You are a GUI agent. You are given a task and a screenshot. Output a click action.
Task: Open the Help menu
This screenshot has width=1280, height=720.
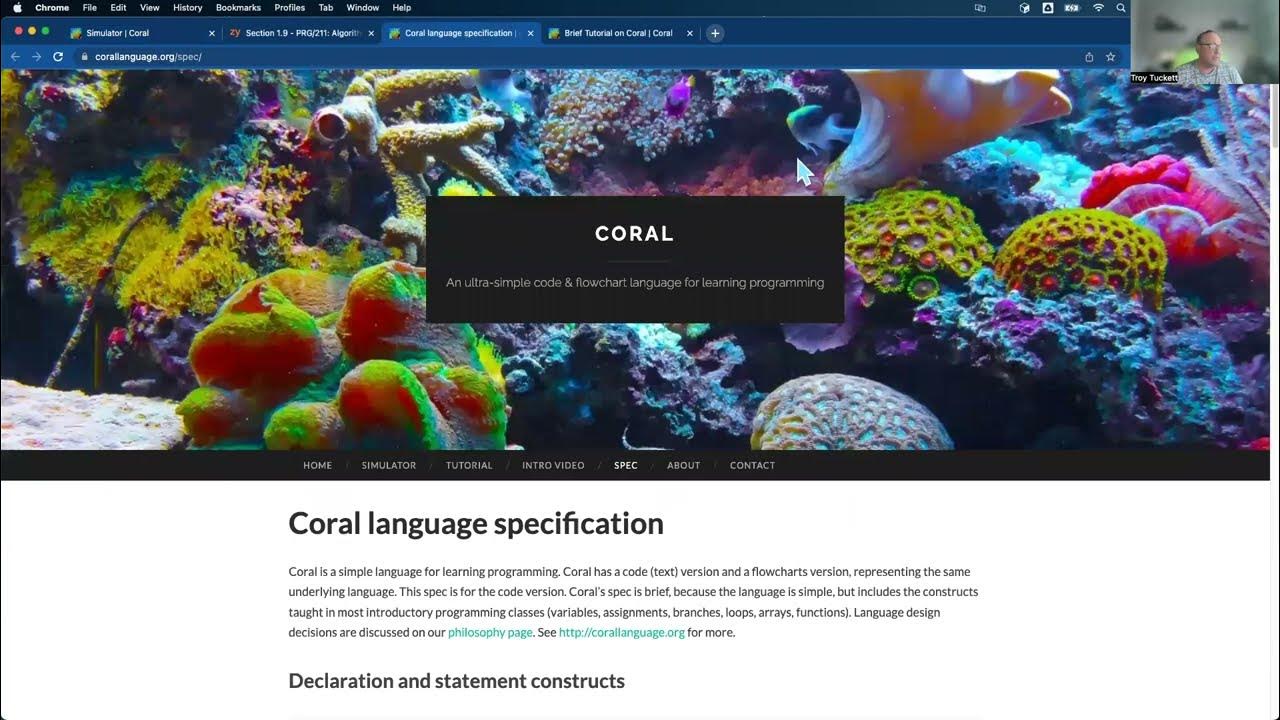(x=402, y=7)
